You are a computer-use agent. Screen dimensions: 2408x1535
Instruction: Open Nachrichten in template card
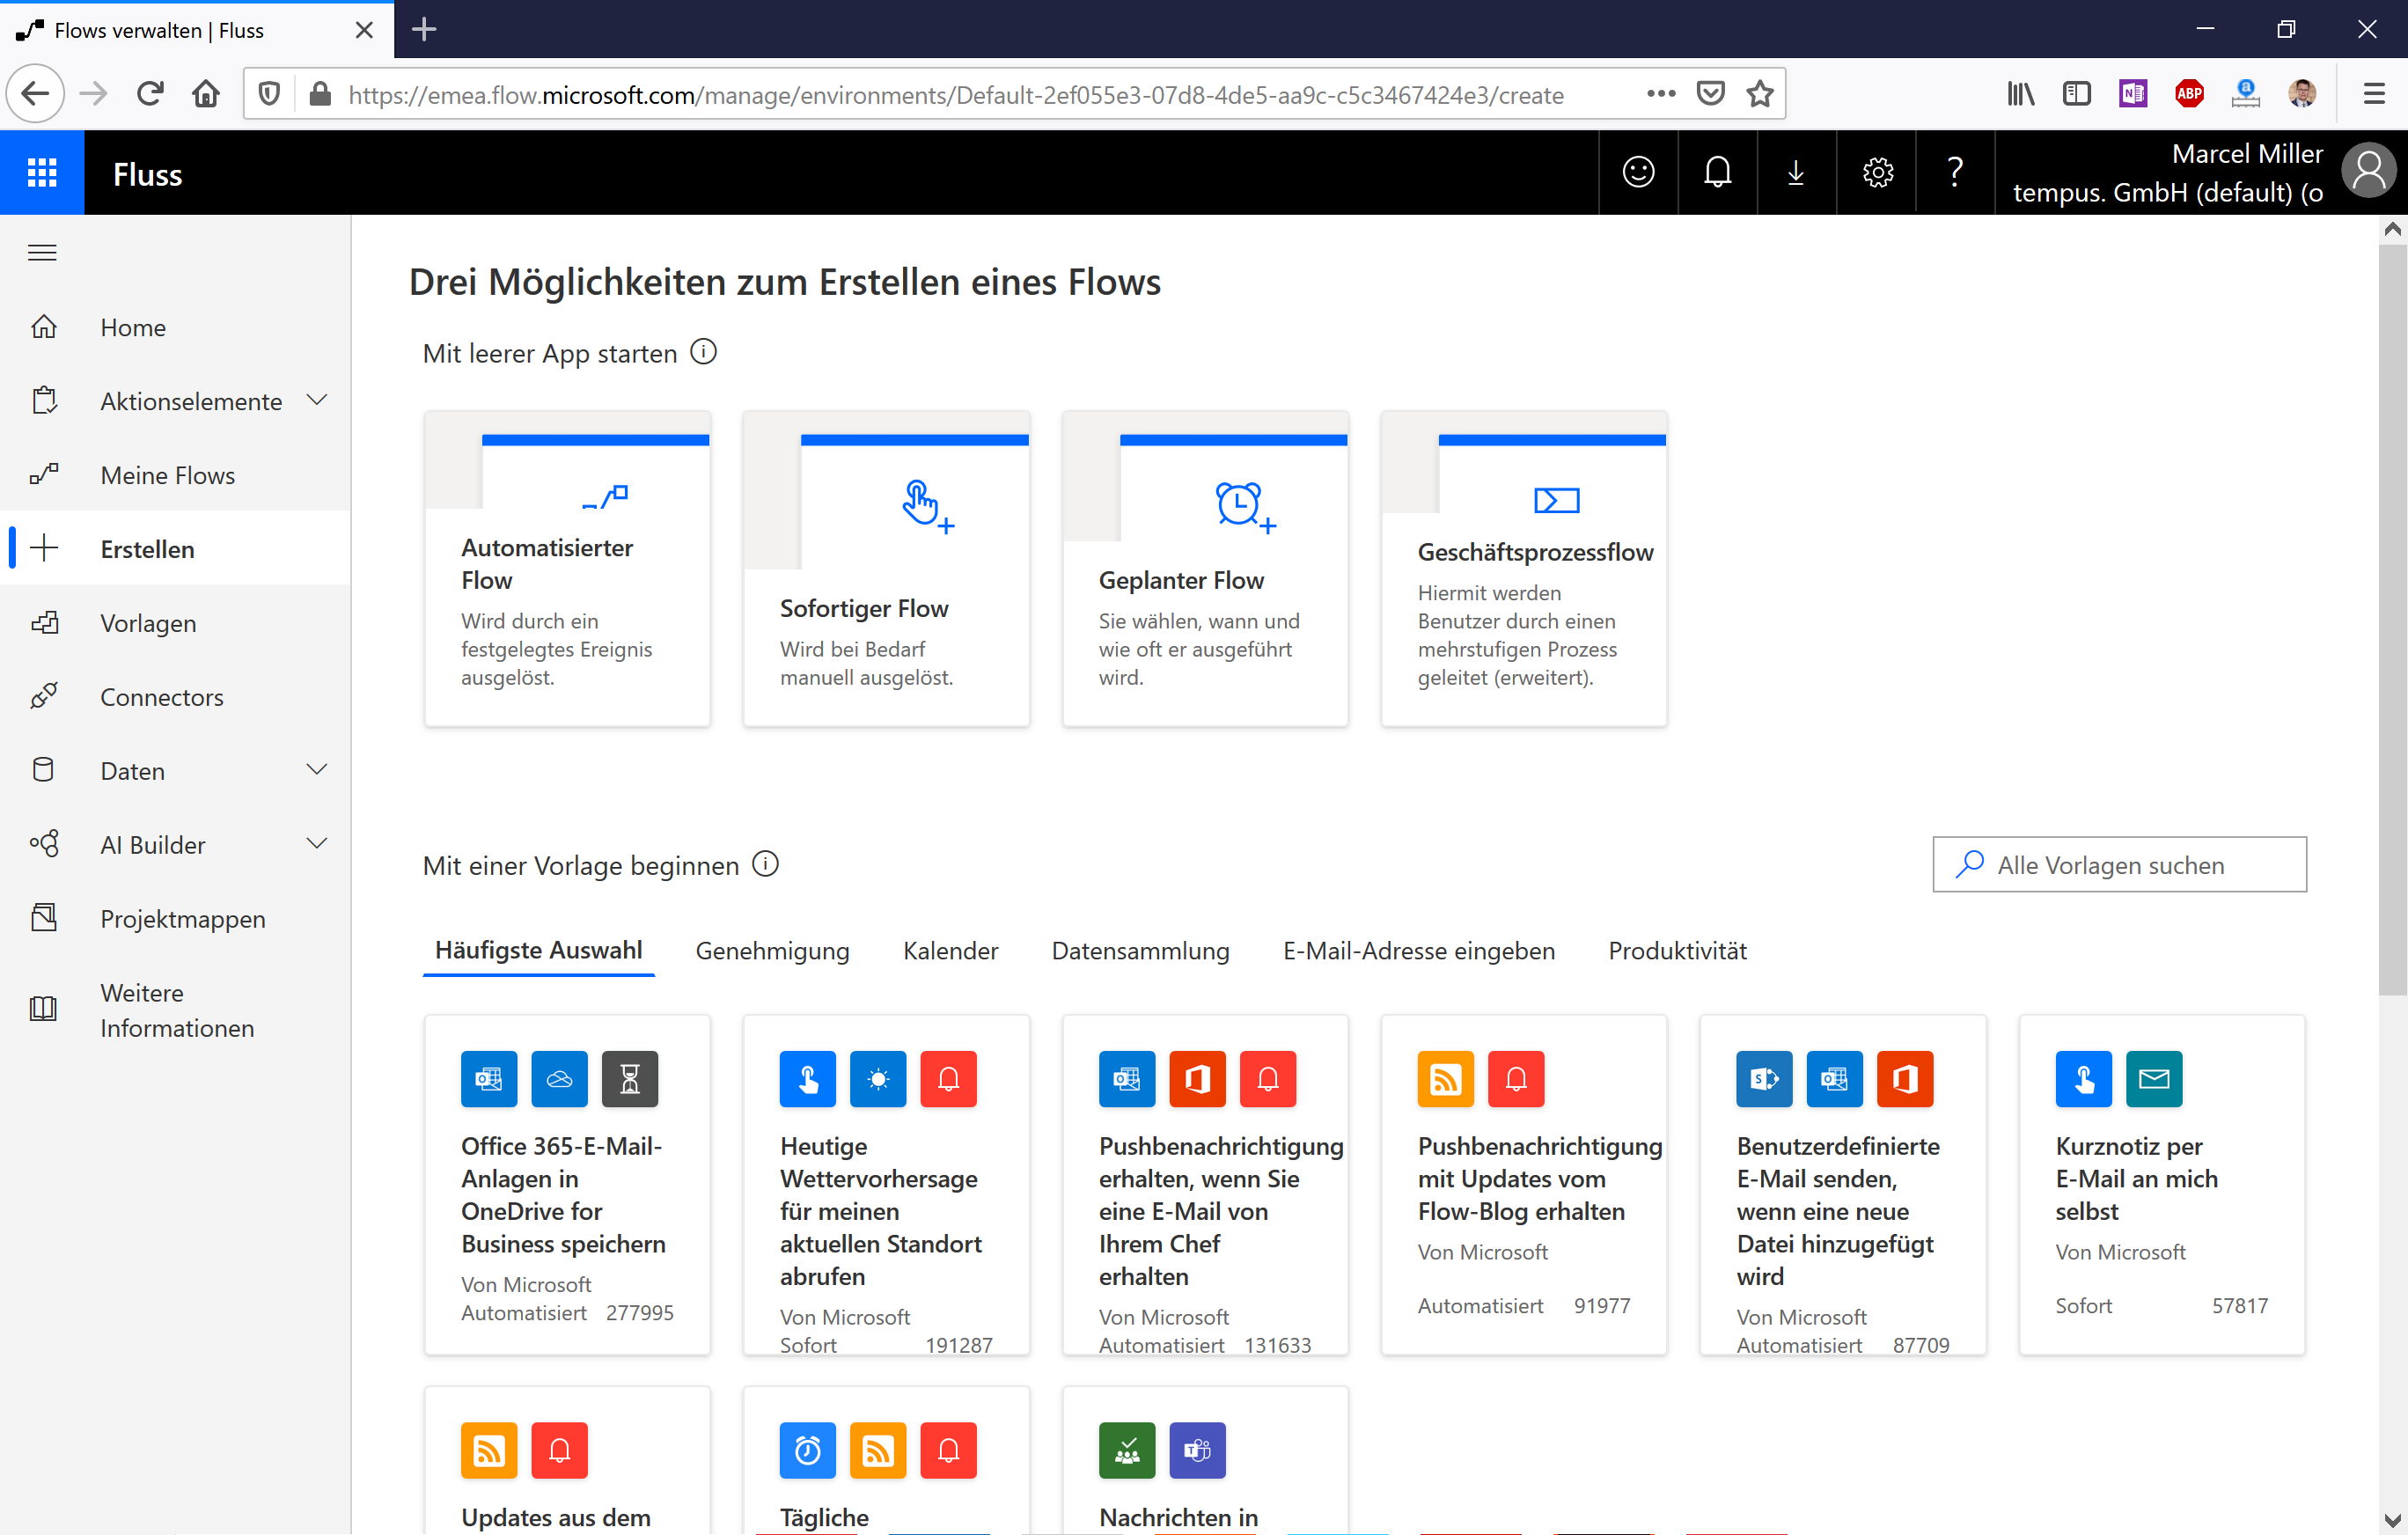(1205, 1460)
